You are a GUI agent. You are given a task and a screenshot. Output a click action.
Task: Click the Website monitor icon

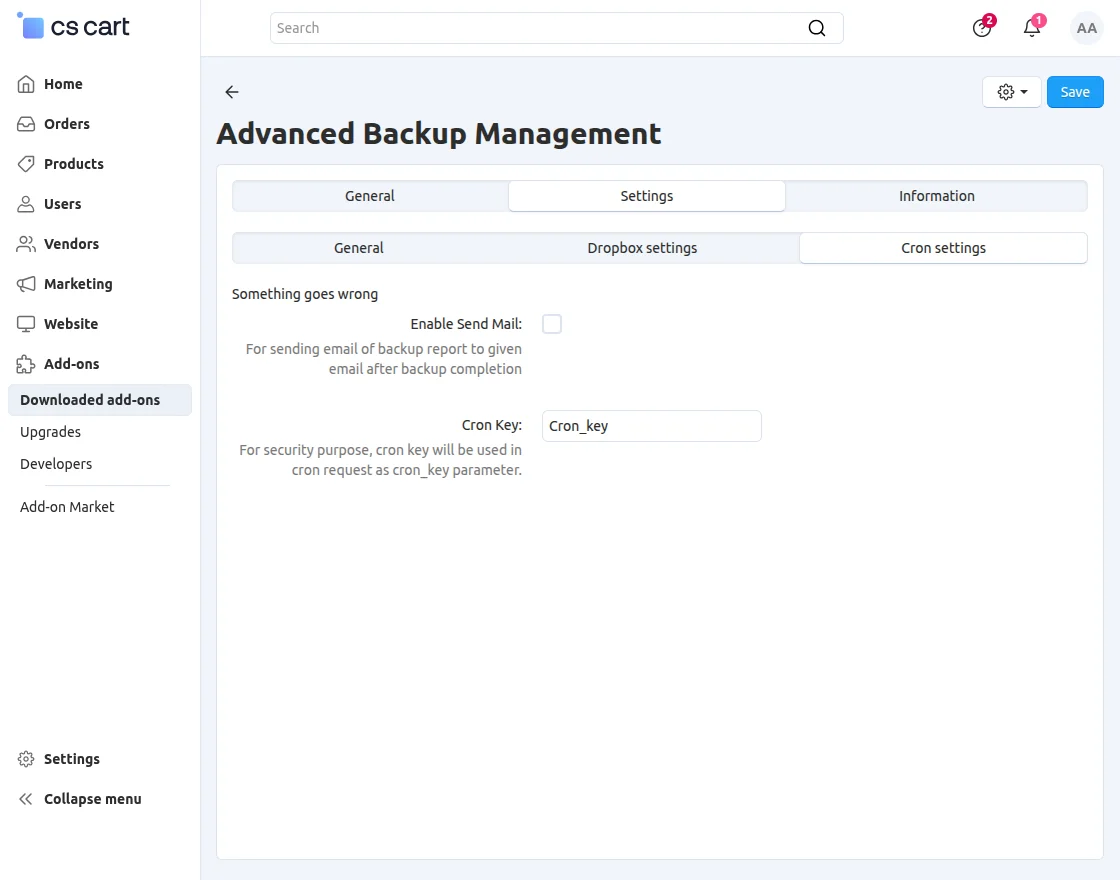26,324
